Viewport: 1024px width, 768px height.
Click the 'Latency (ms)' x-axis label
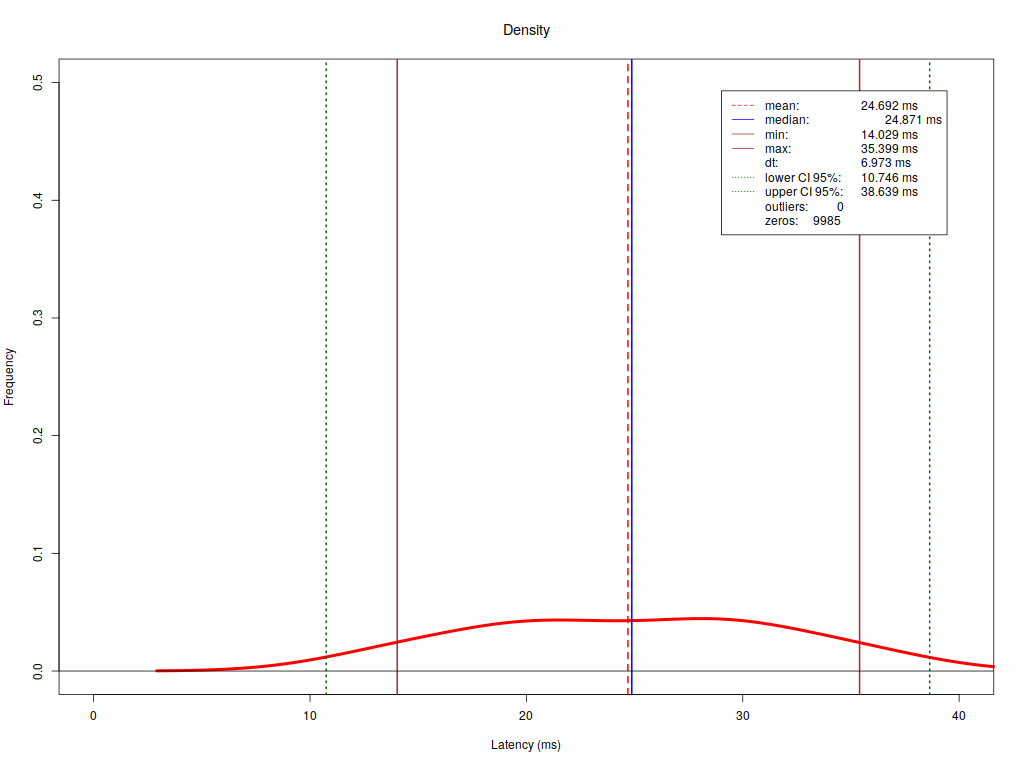(x=526, y=744)
